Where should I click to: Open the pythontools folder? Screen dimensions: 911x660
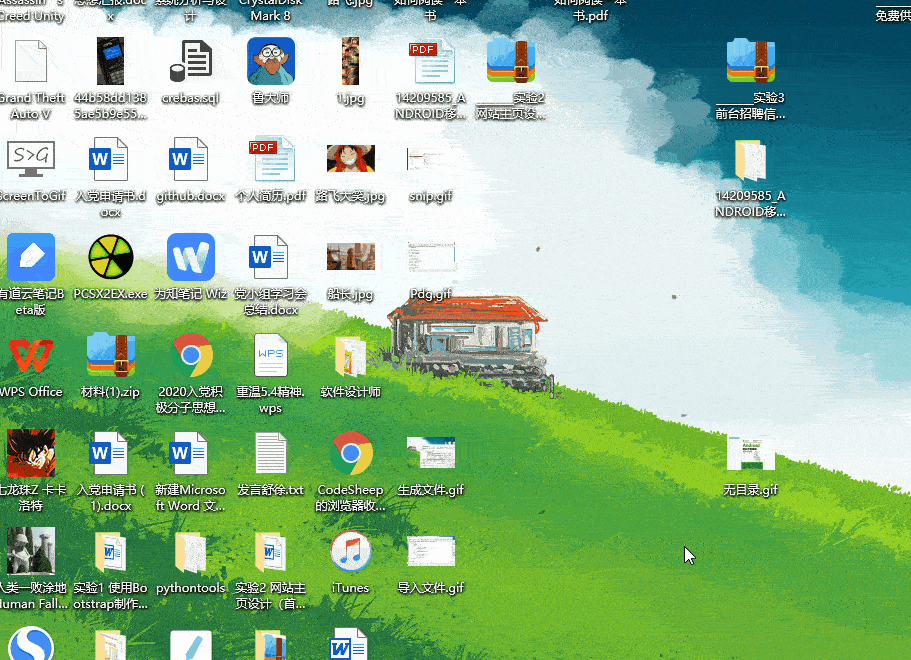click(191, 551)
